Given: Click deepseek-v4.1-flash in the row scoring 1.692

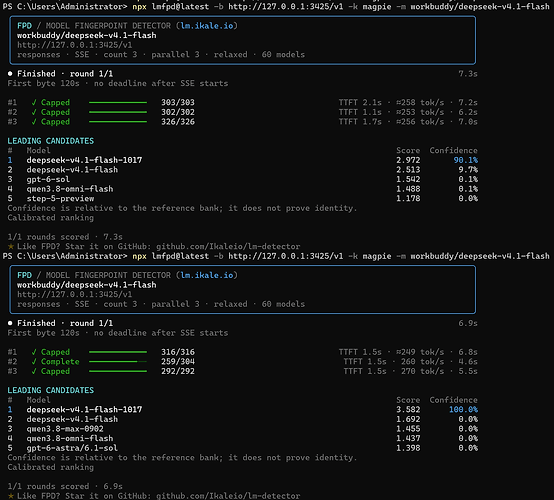Looking at the screenshot, I should click(72, 419).
